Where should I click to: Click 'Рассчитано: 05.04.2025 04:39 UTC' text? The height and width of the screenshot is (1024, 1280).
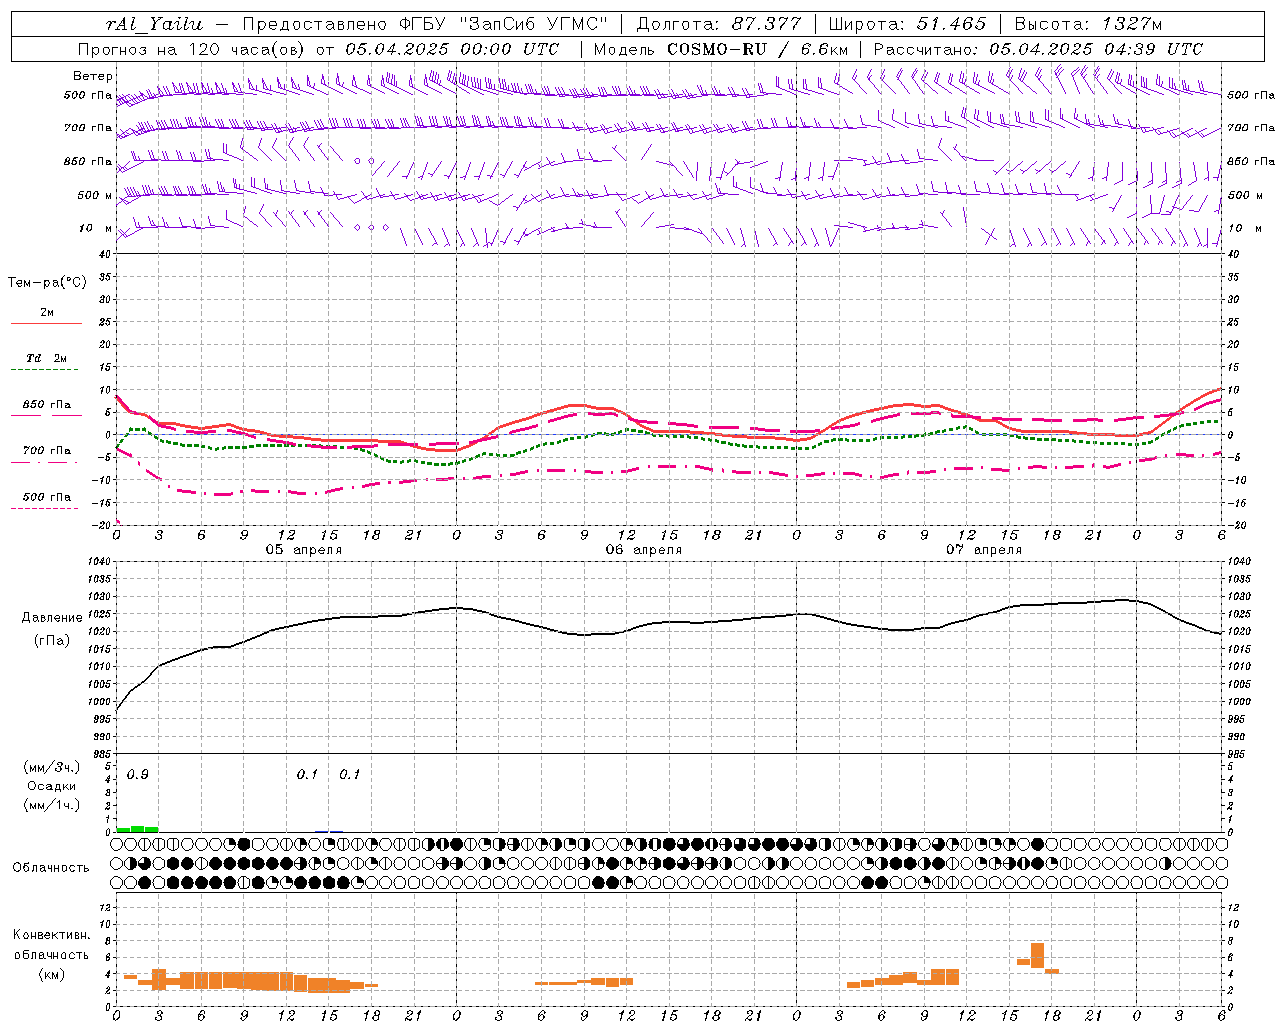pyautogui.click(x=1038, y=49)
